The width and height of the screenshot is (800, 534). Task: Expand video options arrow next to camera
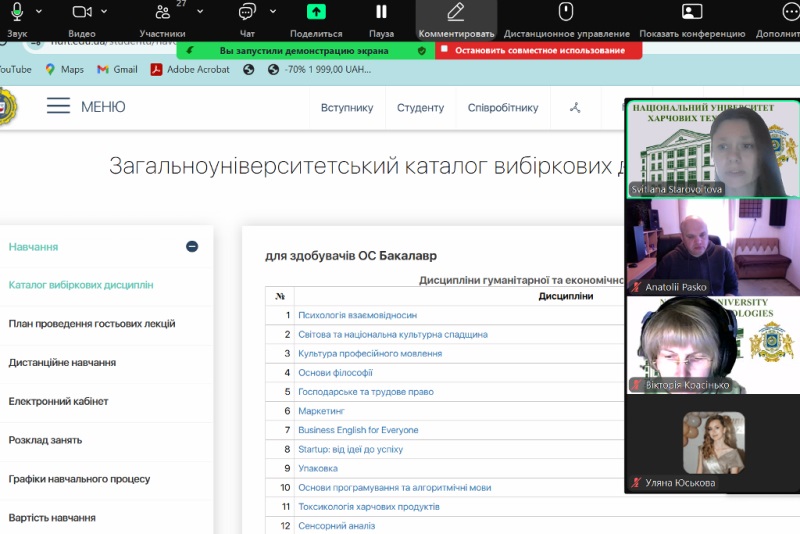106,12
